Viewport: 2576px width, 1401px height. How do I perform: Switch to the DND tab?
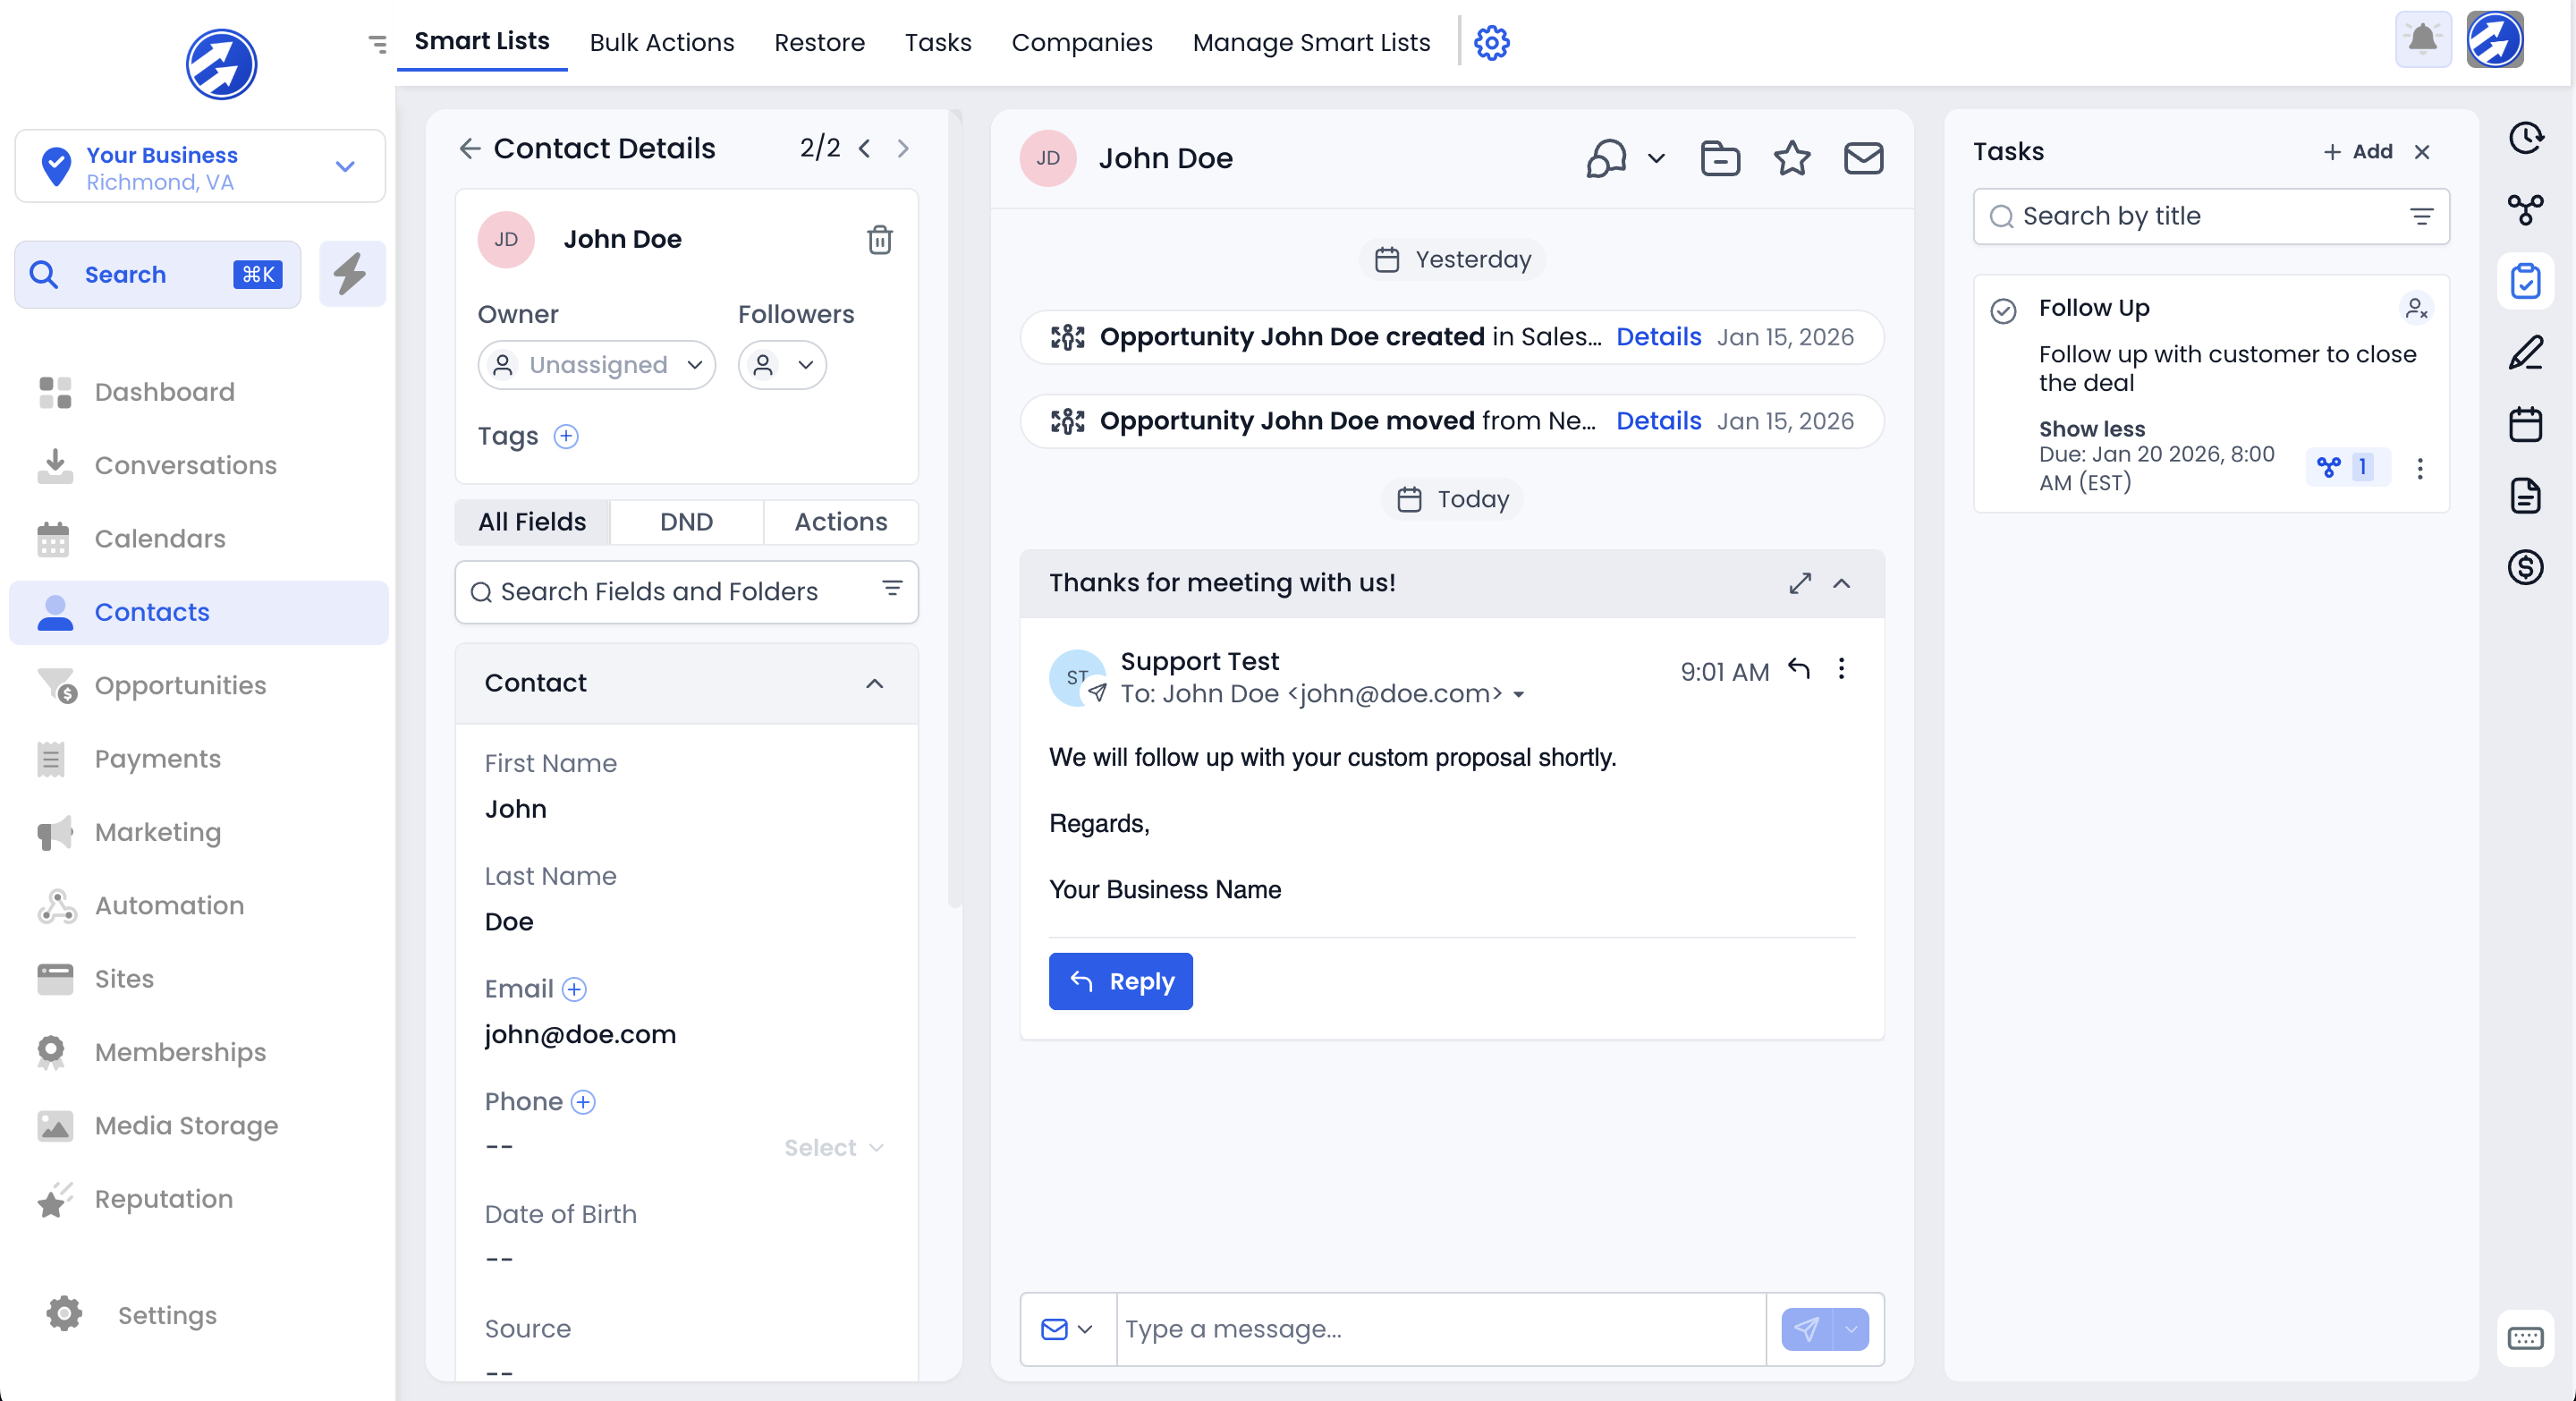[x=686, y=521]
